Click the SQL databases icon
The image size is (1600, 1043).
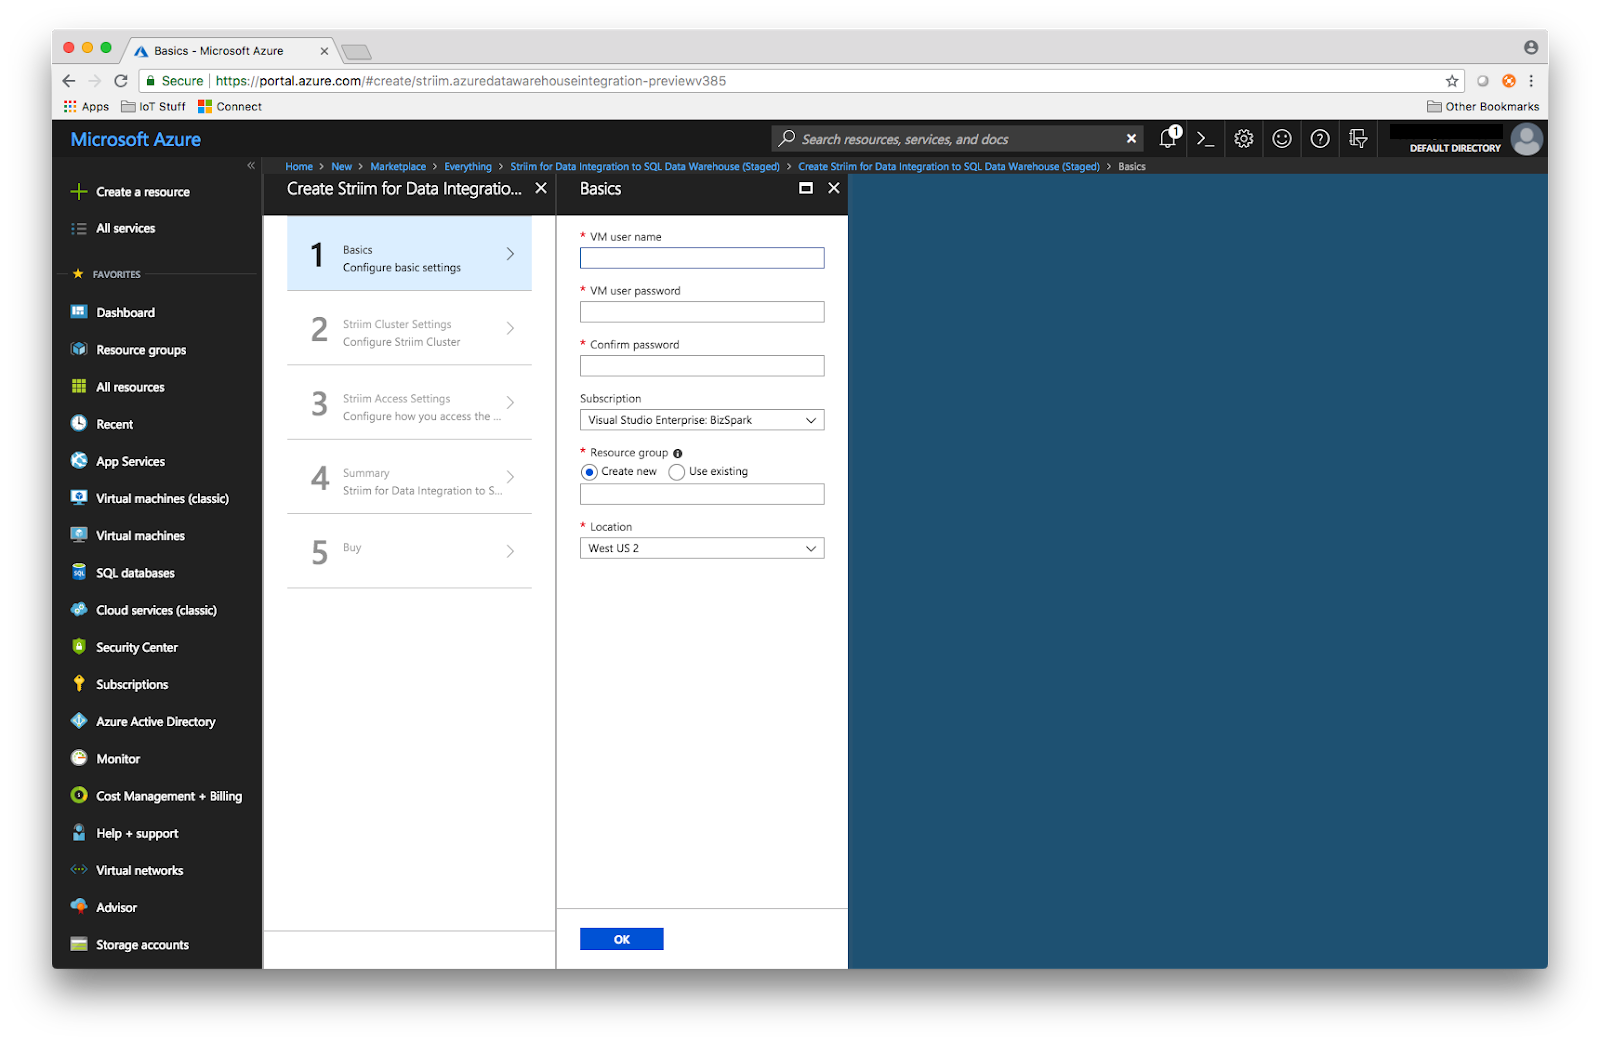click(79, 572)
